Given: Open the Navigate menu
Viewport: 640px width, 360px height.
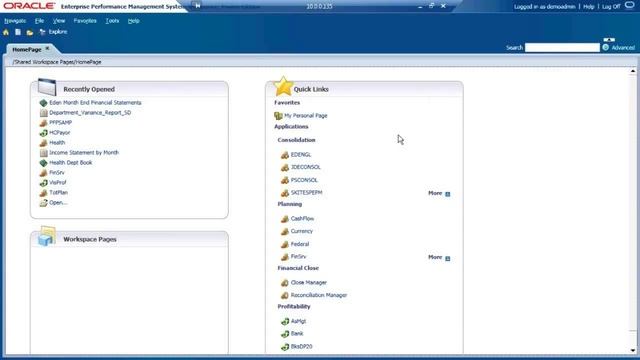Looking at the screenshot, I should click(15, 21).
